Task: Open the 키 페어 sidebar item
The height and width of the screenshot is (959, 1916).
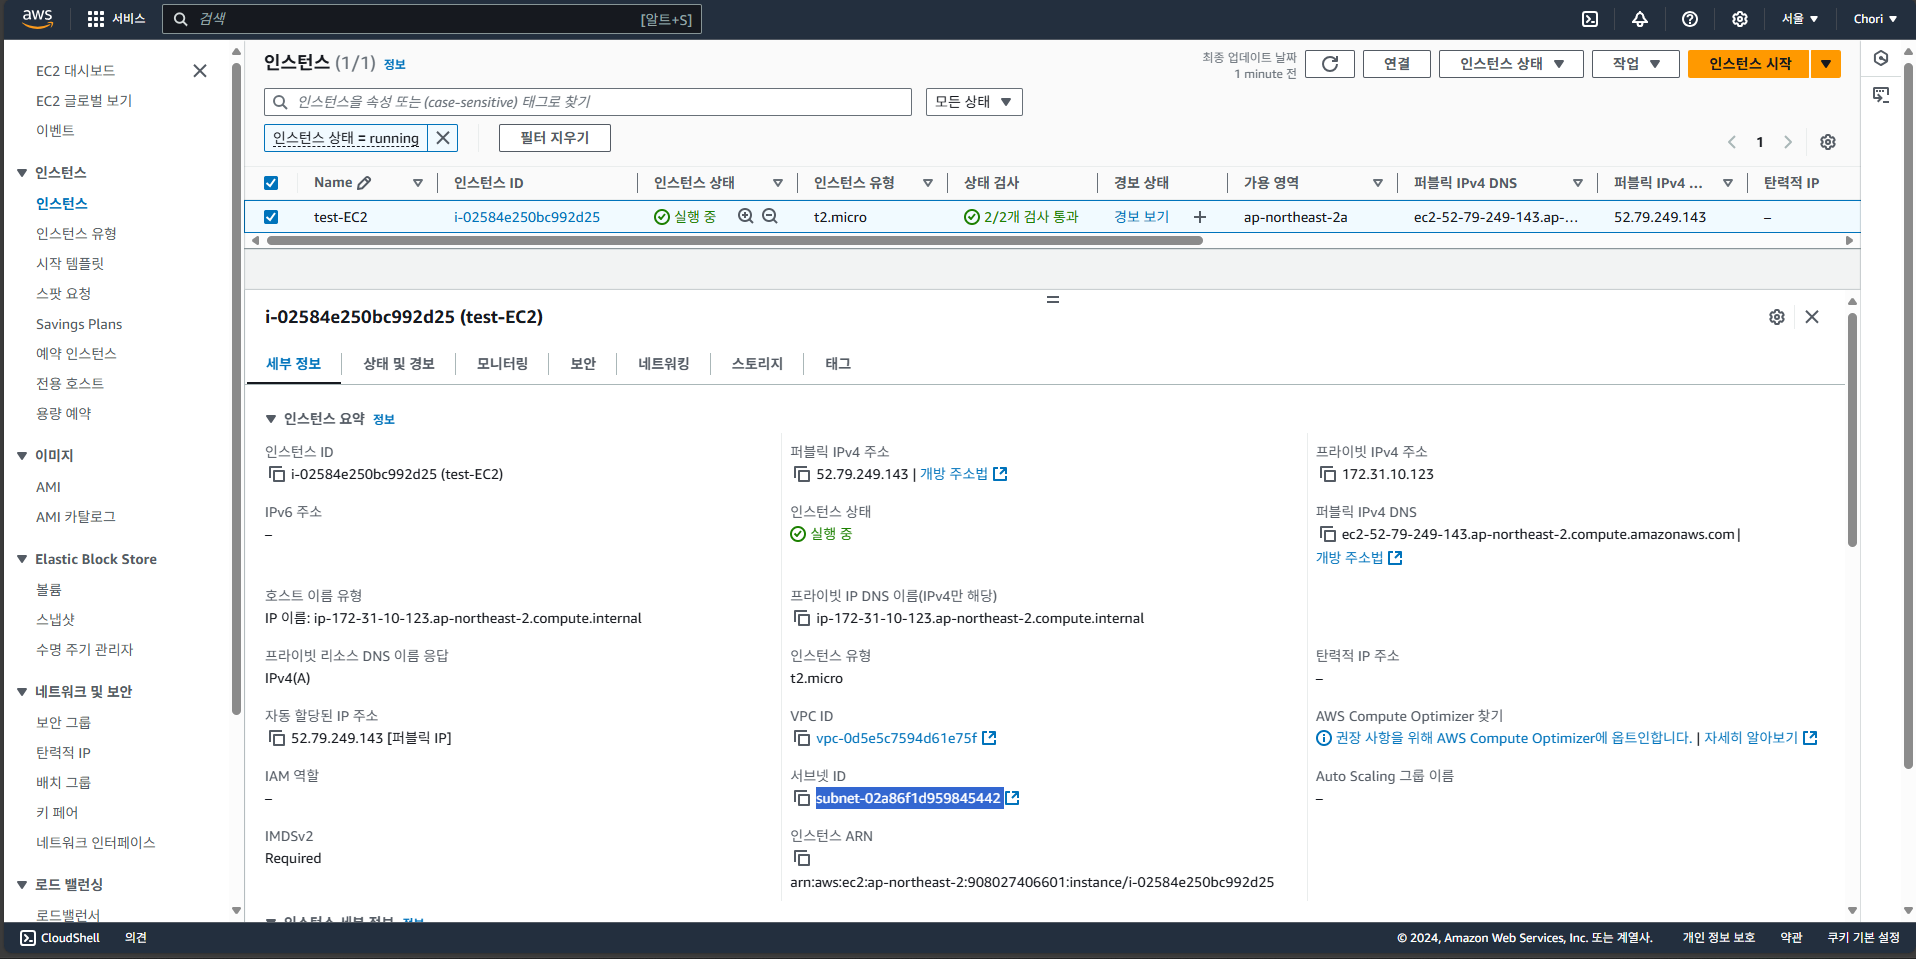Action: tap(57, 813)
